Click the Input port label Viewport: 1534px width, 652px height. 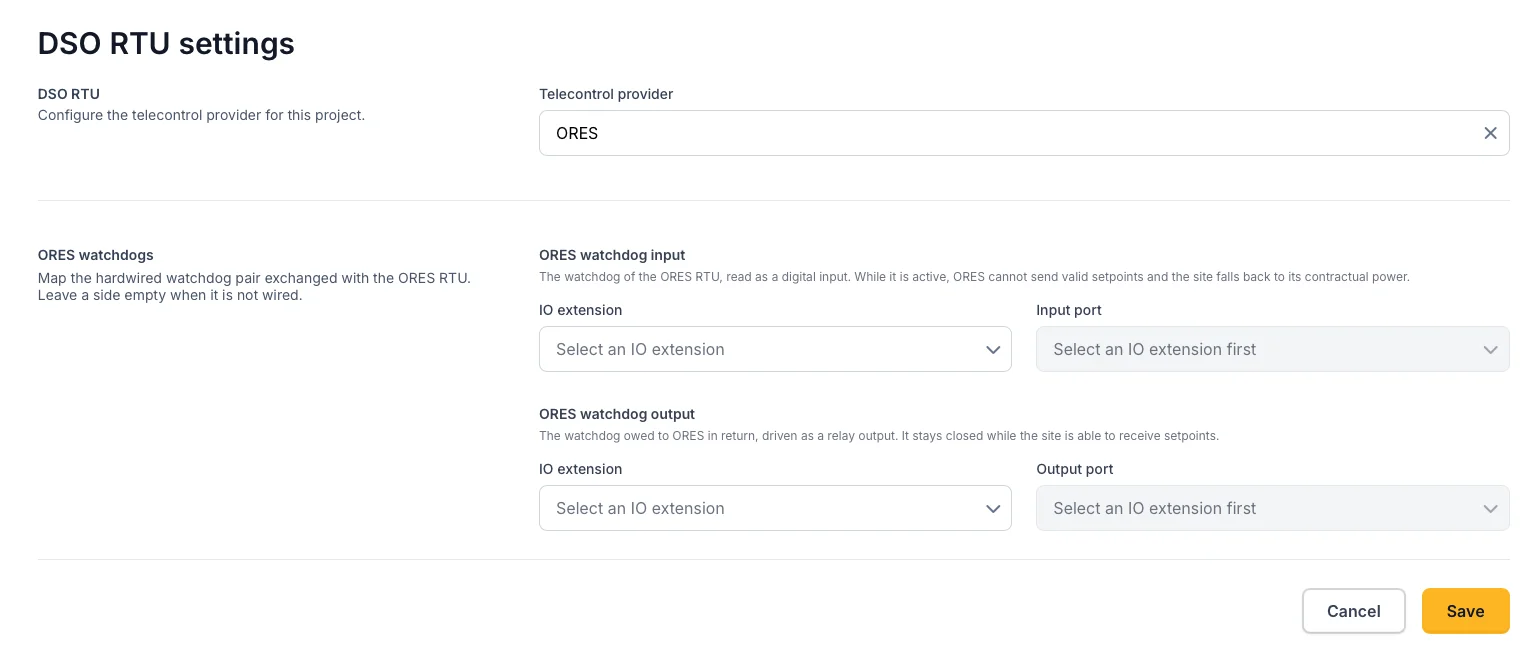1069,310
